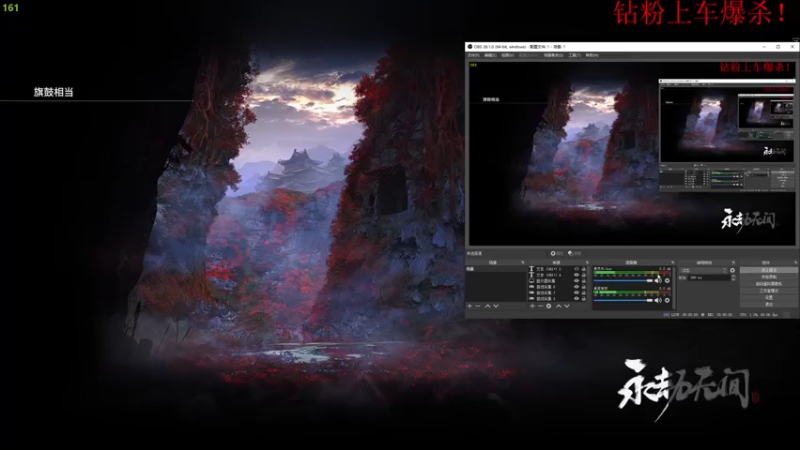Pop out the 来源 dock panel icon
This screenshot has width=800, height=450.
[x=587, y=262]
